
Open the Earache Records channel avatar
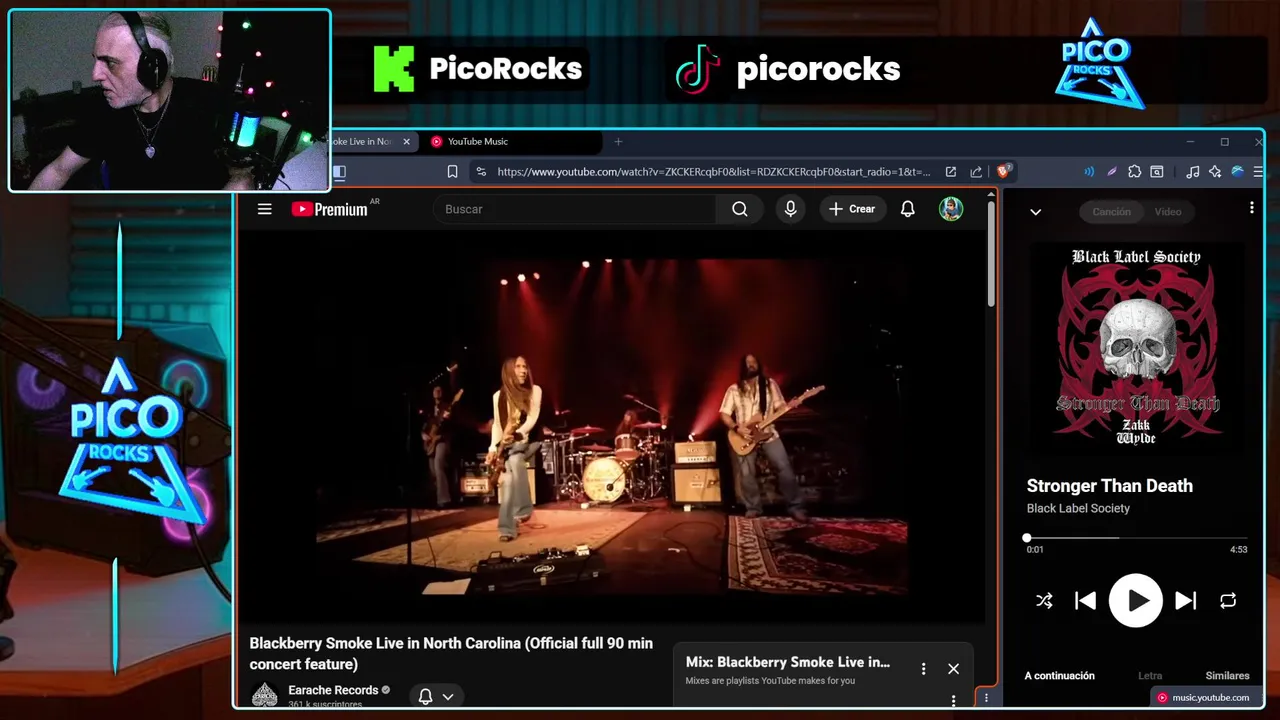click(x=264, y=694)
